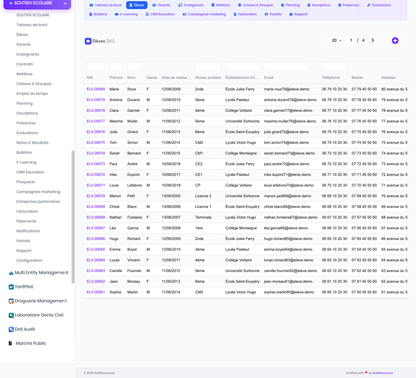The image size is (416, 378).
Task: Click the Terminale cell for Nathan Fontaine
Action: [x=203, y=217]
